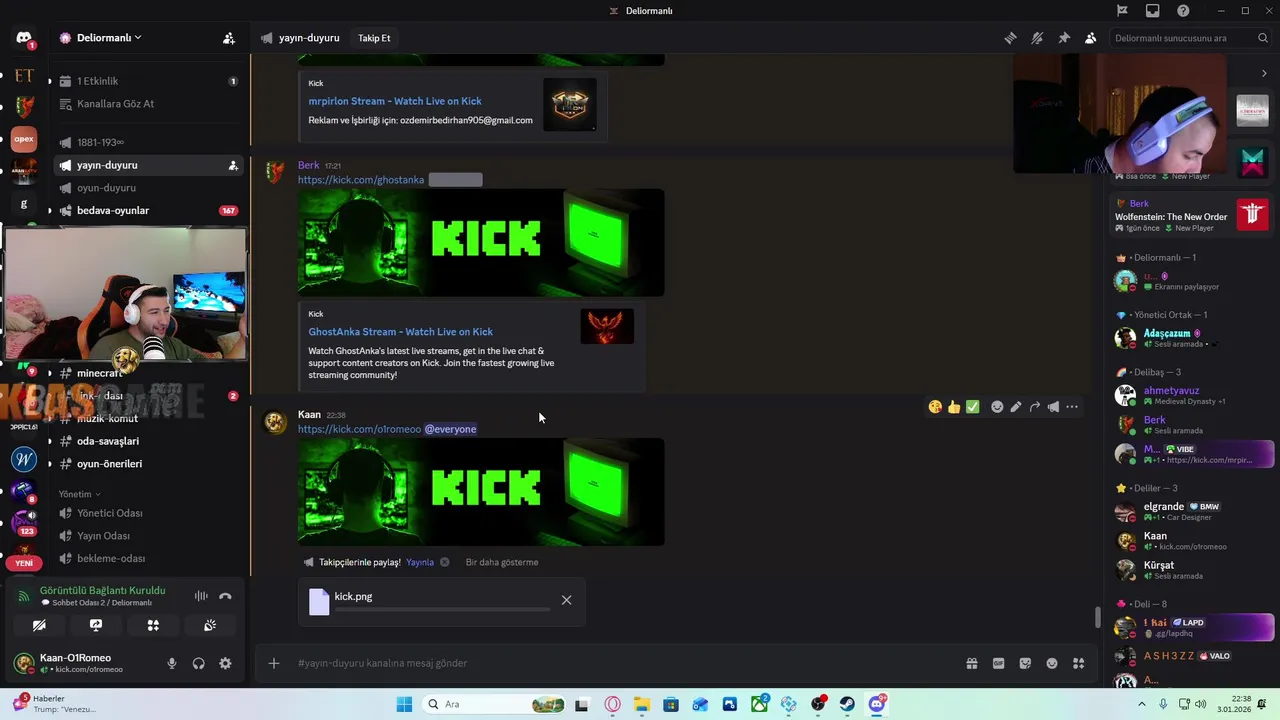Open pinned messages pin icon
1280x720 pixels.
click(1064, 38)
